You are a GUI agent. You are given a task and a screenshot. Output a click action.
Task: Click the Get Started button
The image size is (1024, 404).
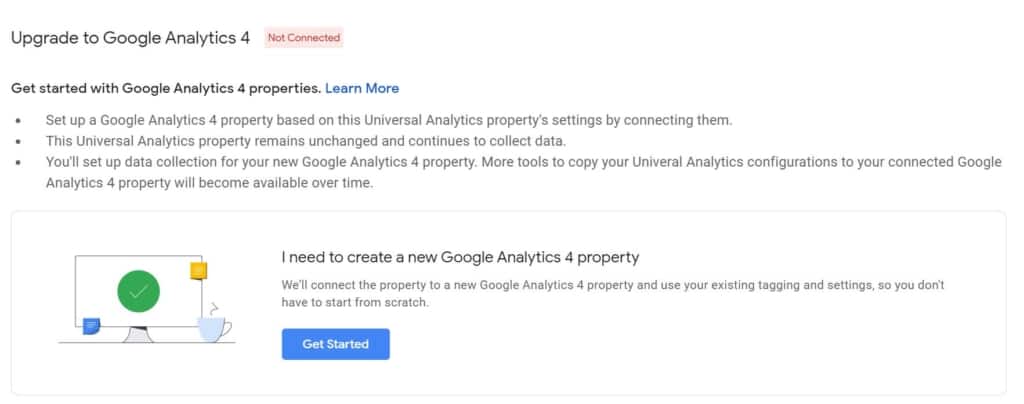coord(335,344)
